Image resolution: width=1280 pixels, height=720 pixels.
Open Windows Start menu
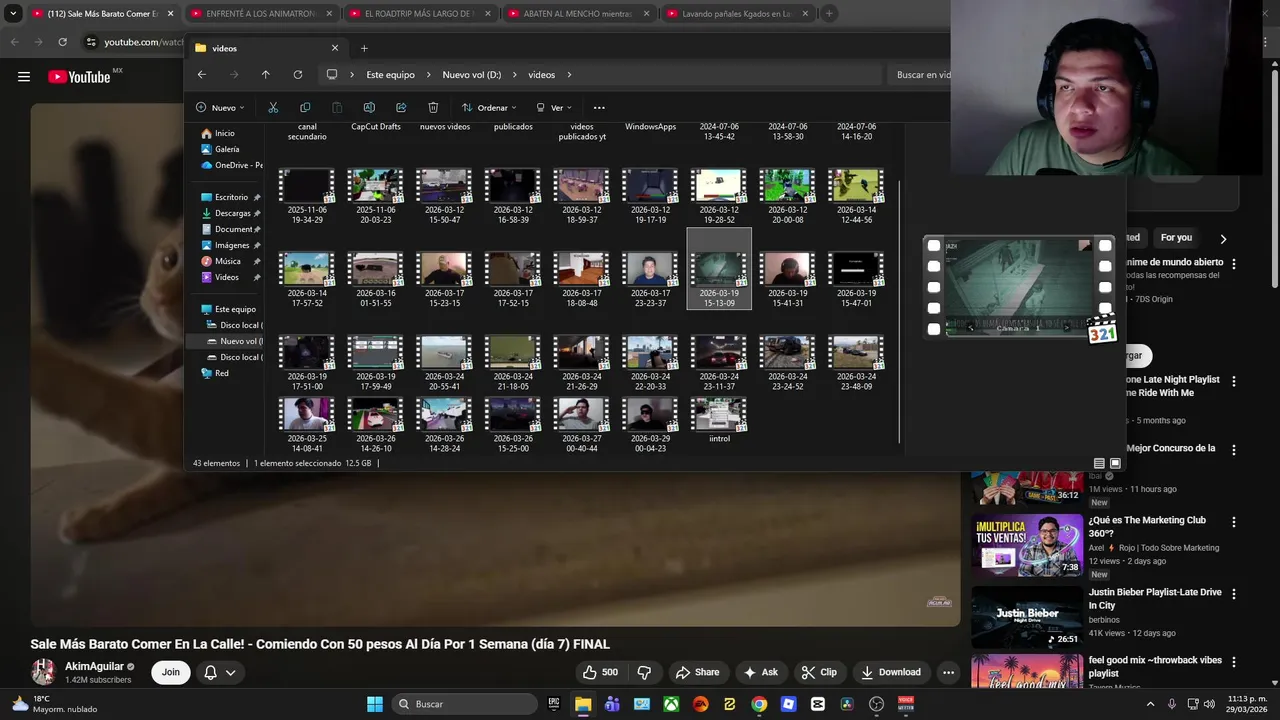click(375, 704)
